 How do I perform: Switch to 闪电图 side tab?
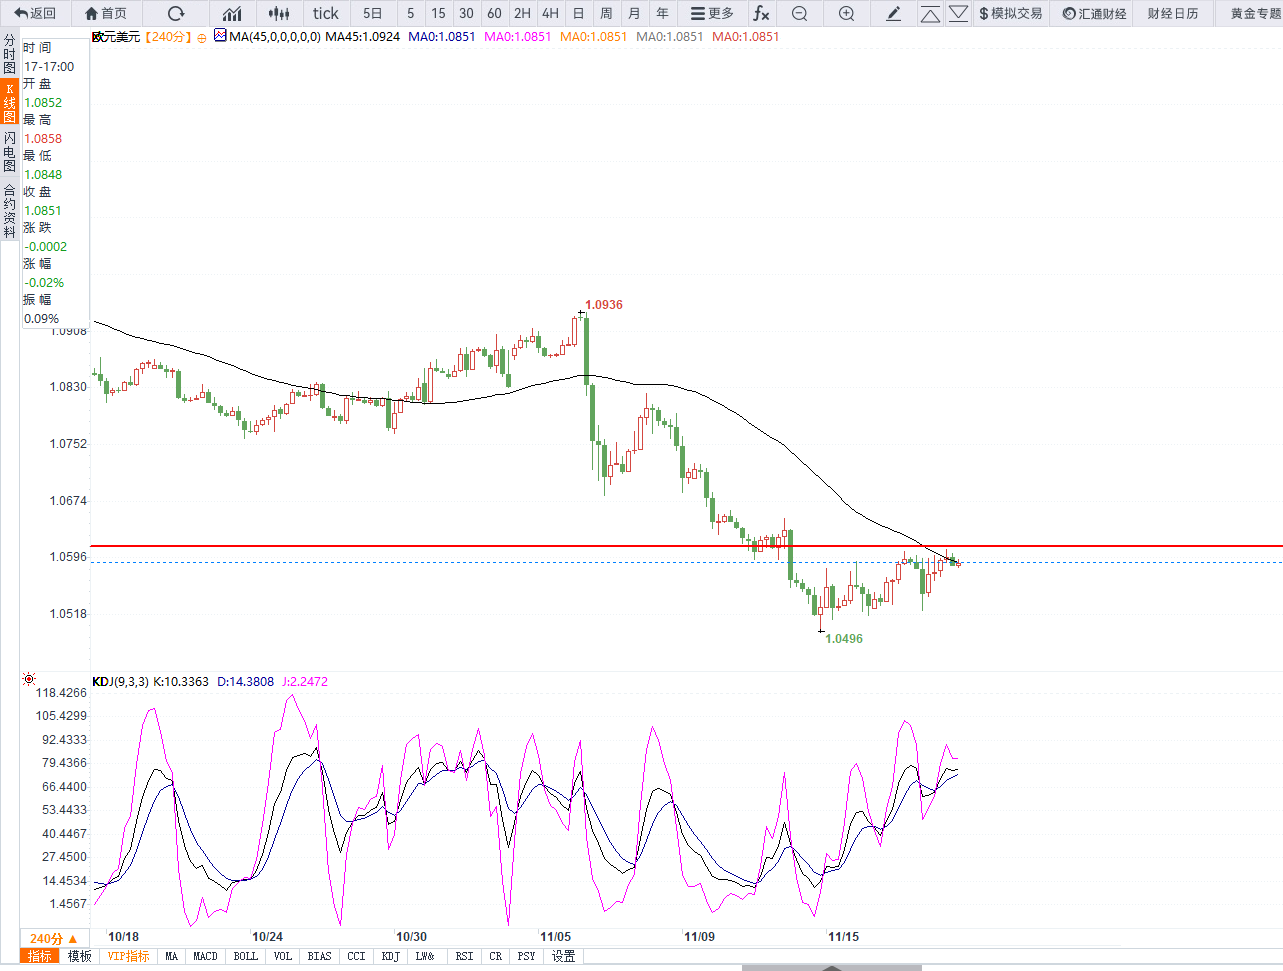pos(10,151)
